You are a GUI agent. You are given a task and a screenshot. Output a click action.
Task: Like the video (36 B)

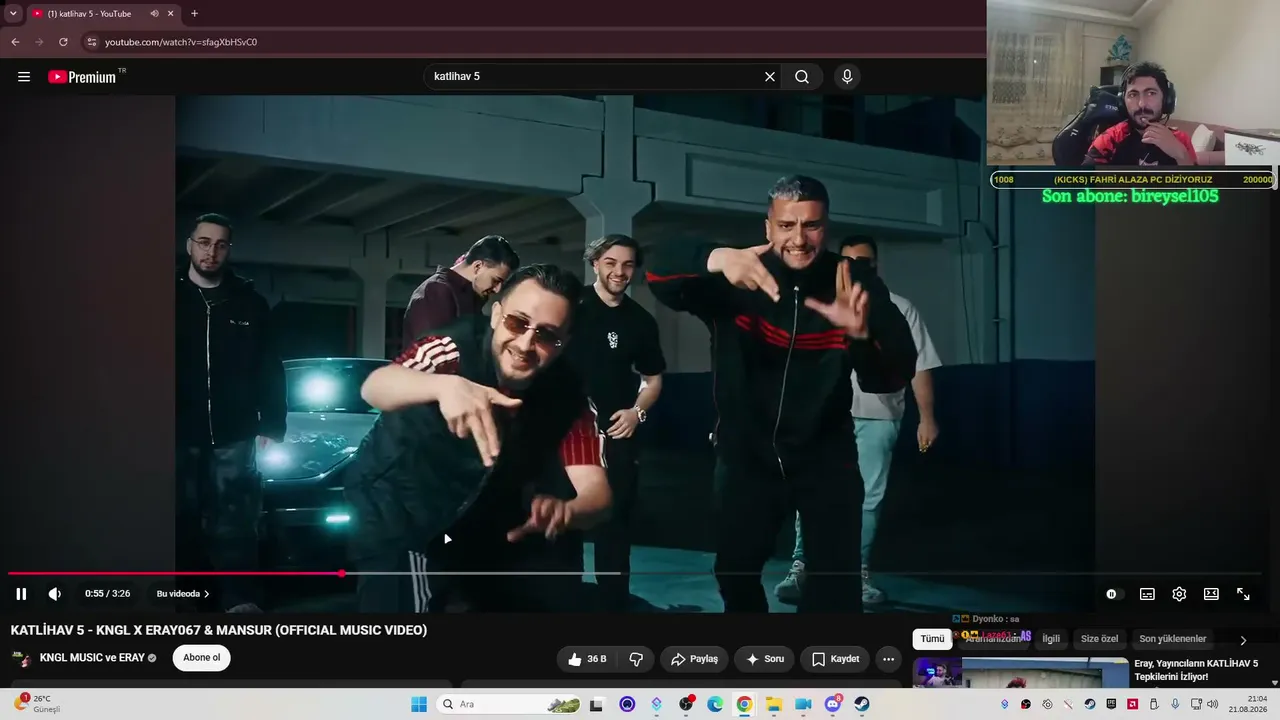coord(588,659)
